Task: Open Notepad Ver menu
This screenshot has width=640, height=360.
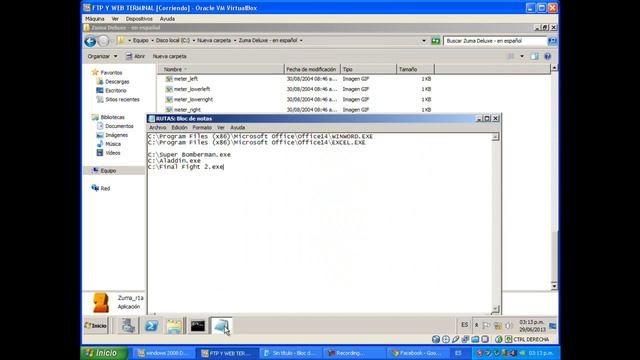Action: click(221, 128)
